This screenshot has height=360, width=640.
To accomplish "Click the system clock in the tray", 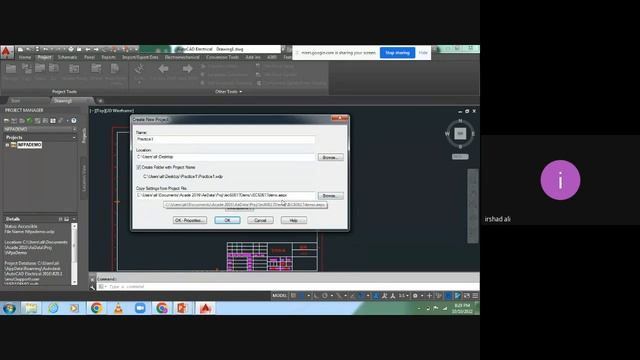I will tap(462, 308).
